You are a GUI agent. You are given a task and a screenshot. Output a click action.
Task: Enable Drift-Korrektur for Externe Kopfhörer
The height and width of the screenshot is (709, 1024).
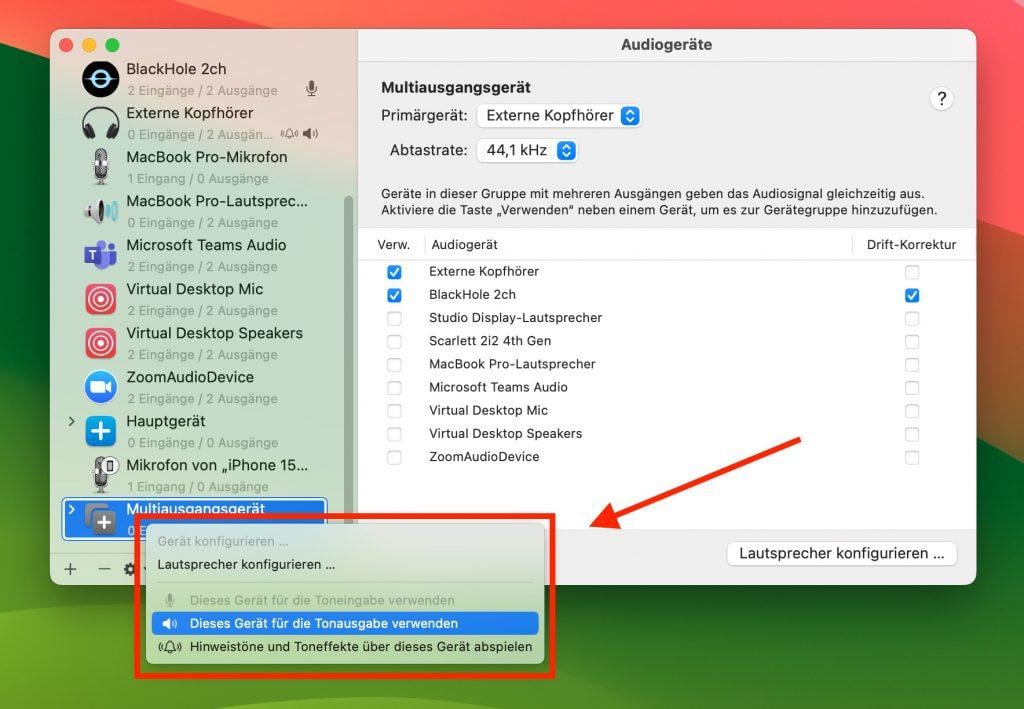click(912, 272)
